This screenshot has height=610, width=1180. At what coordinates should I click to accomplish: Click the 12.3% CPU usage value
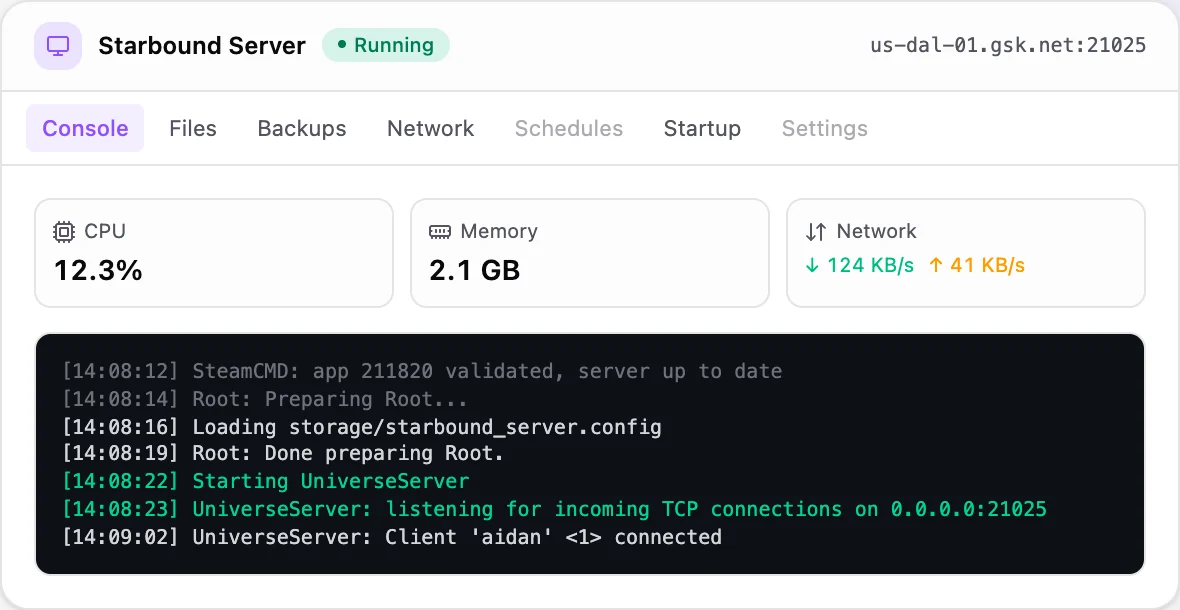pyautogui.click(x=98, y=270)
